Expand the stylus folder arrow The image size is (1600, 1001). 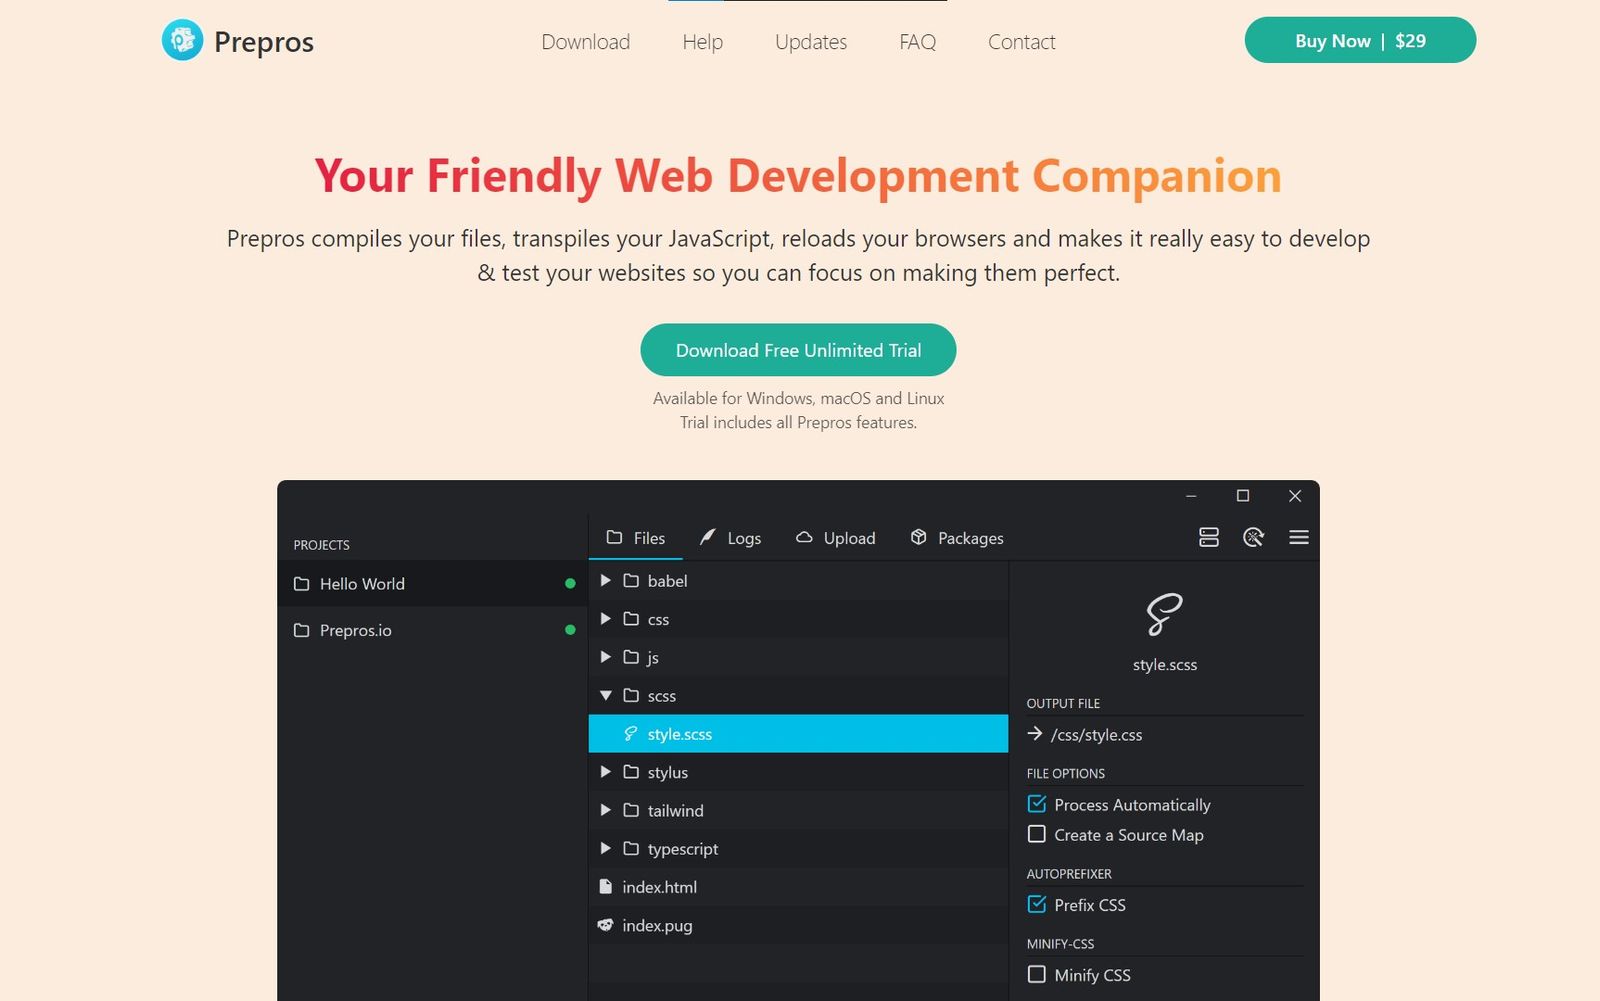[x=605, y=772]
